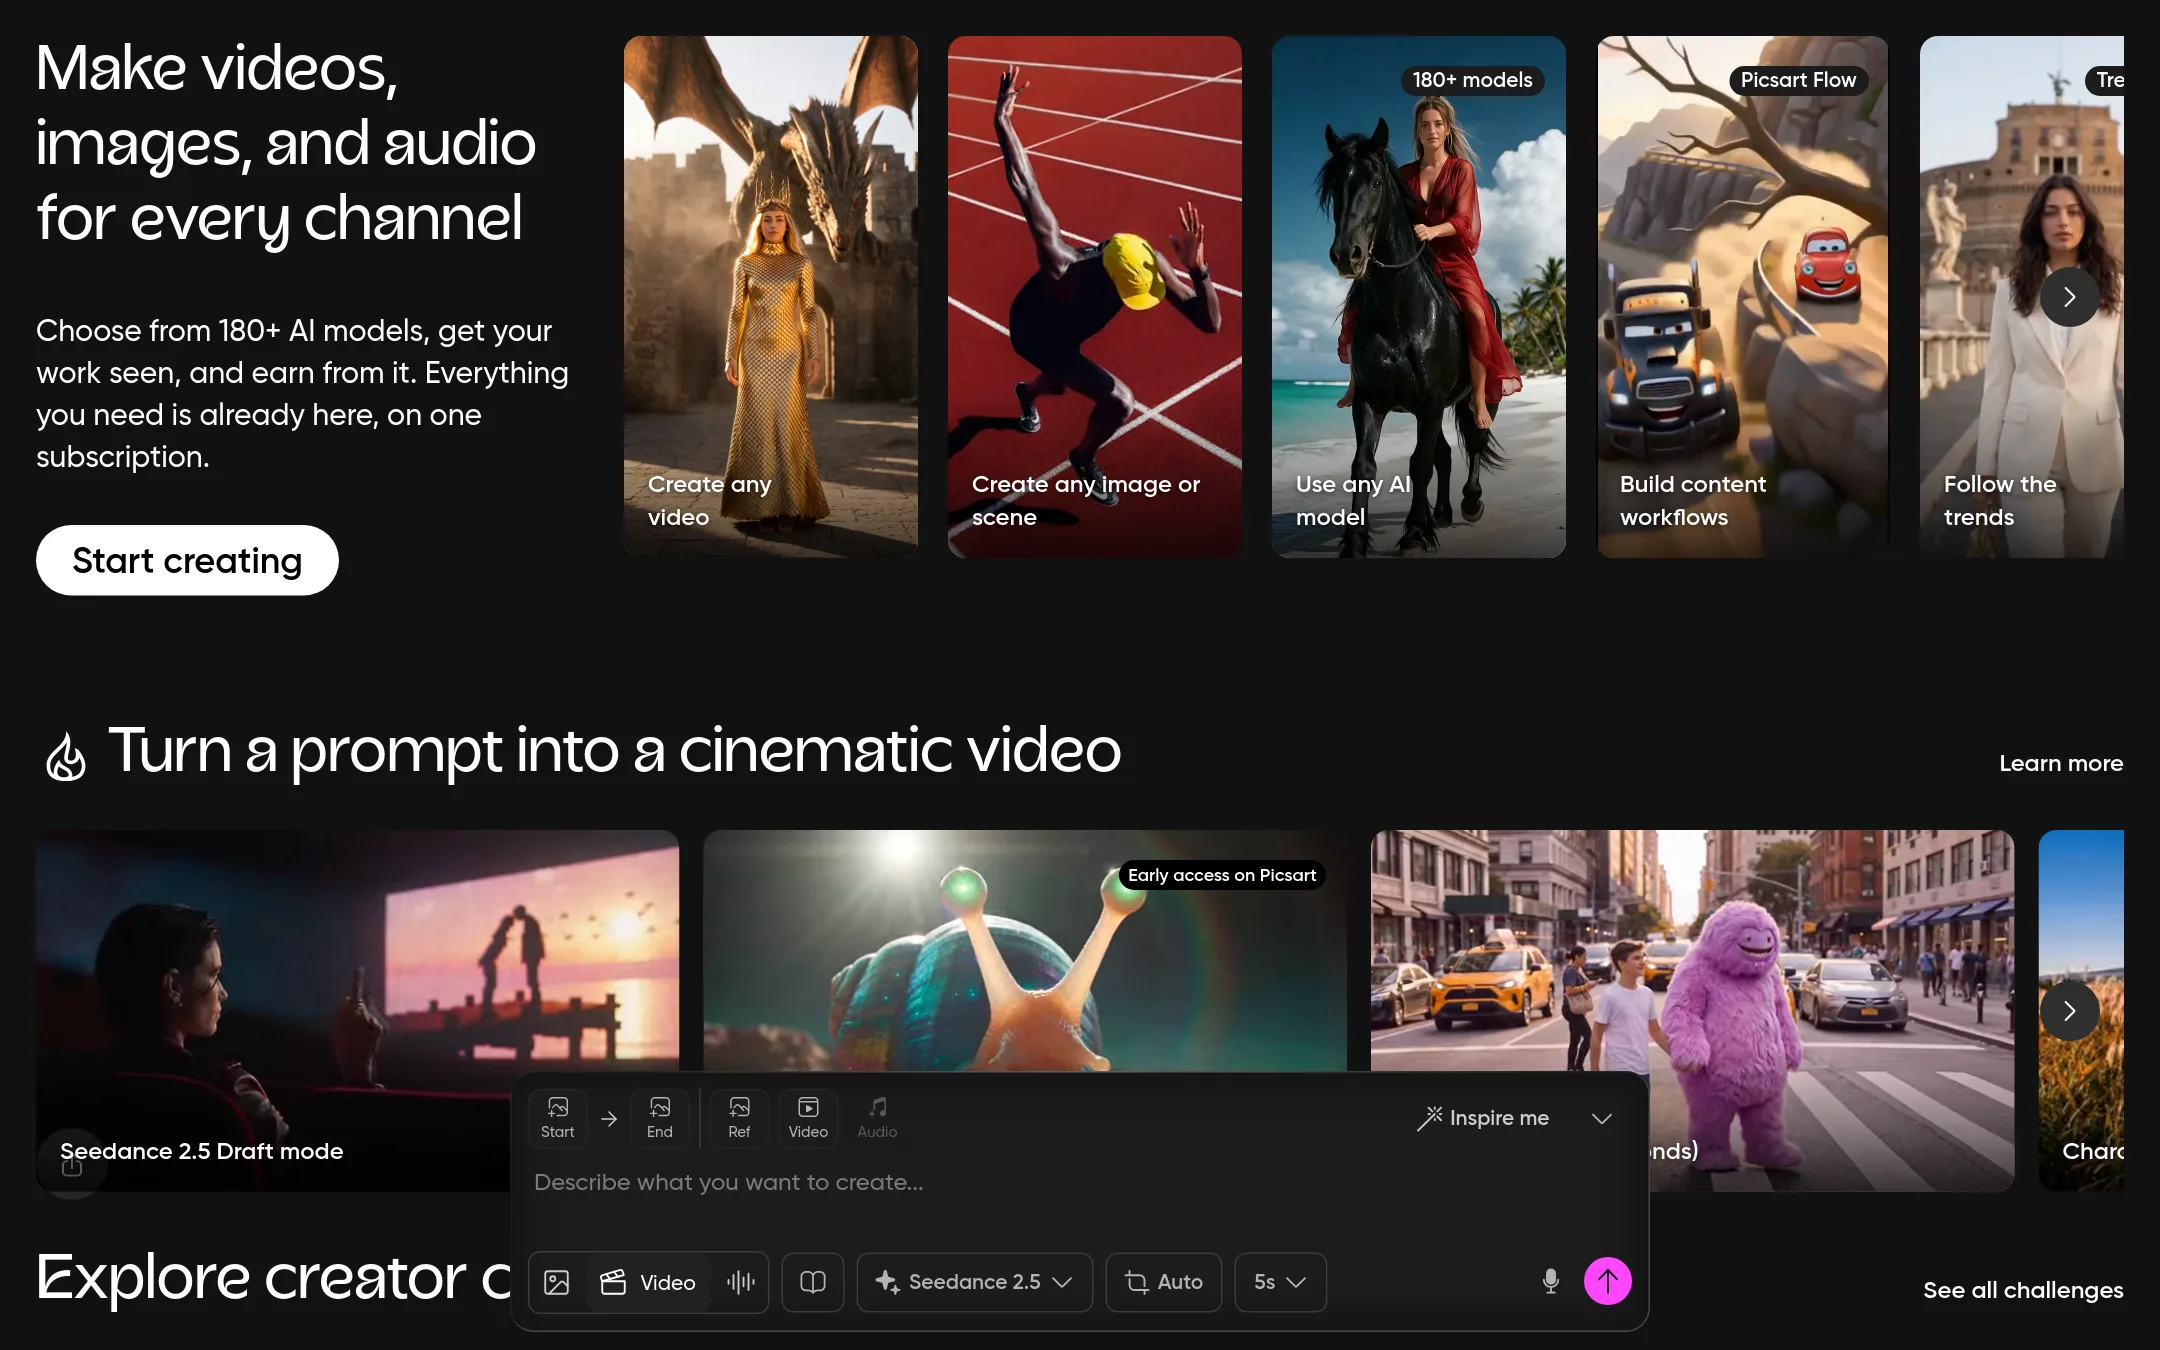Click the 'Make videos, images, and audio' headline
Image resolution: width=2160 pixels, height=1350 pixels.
click(x=286, y=143)
